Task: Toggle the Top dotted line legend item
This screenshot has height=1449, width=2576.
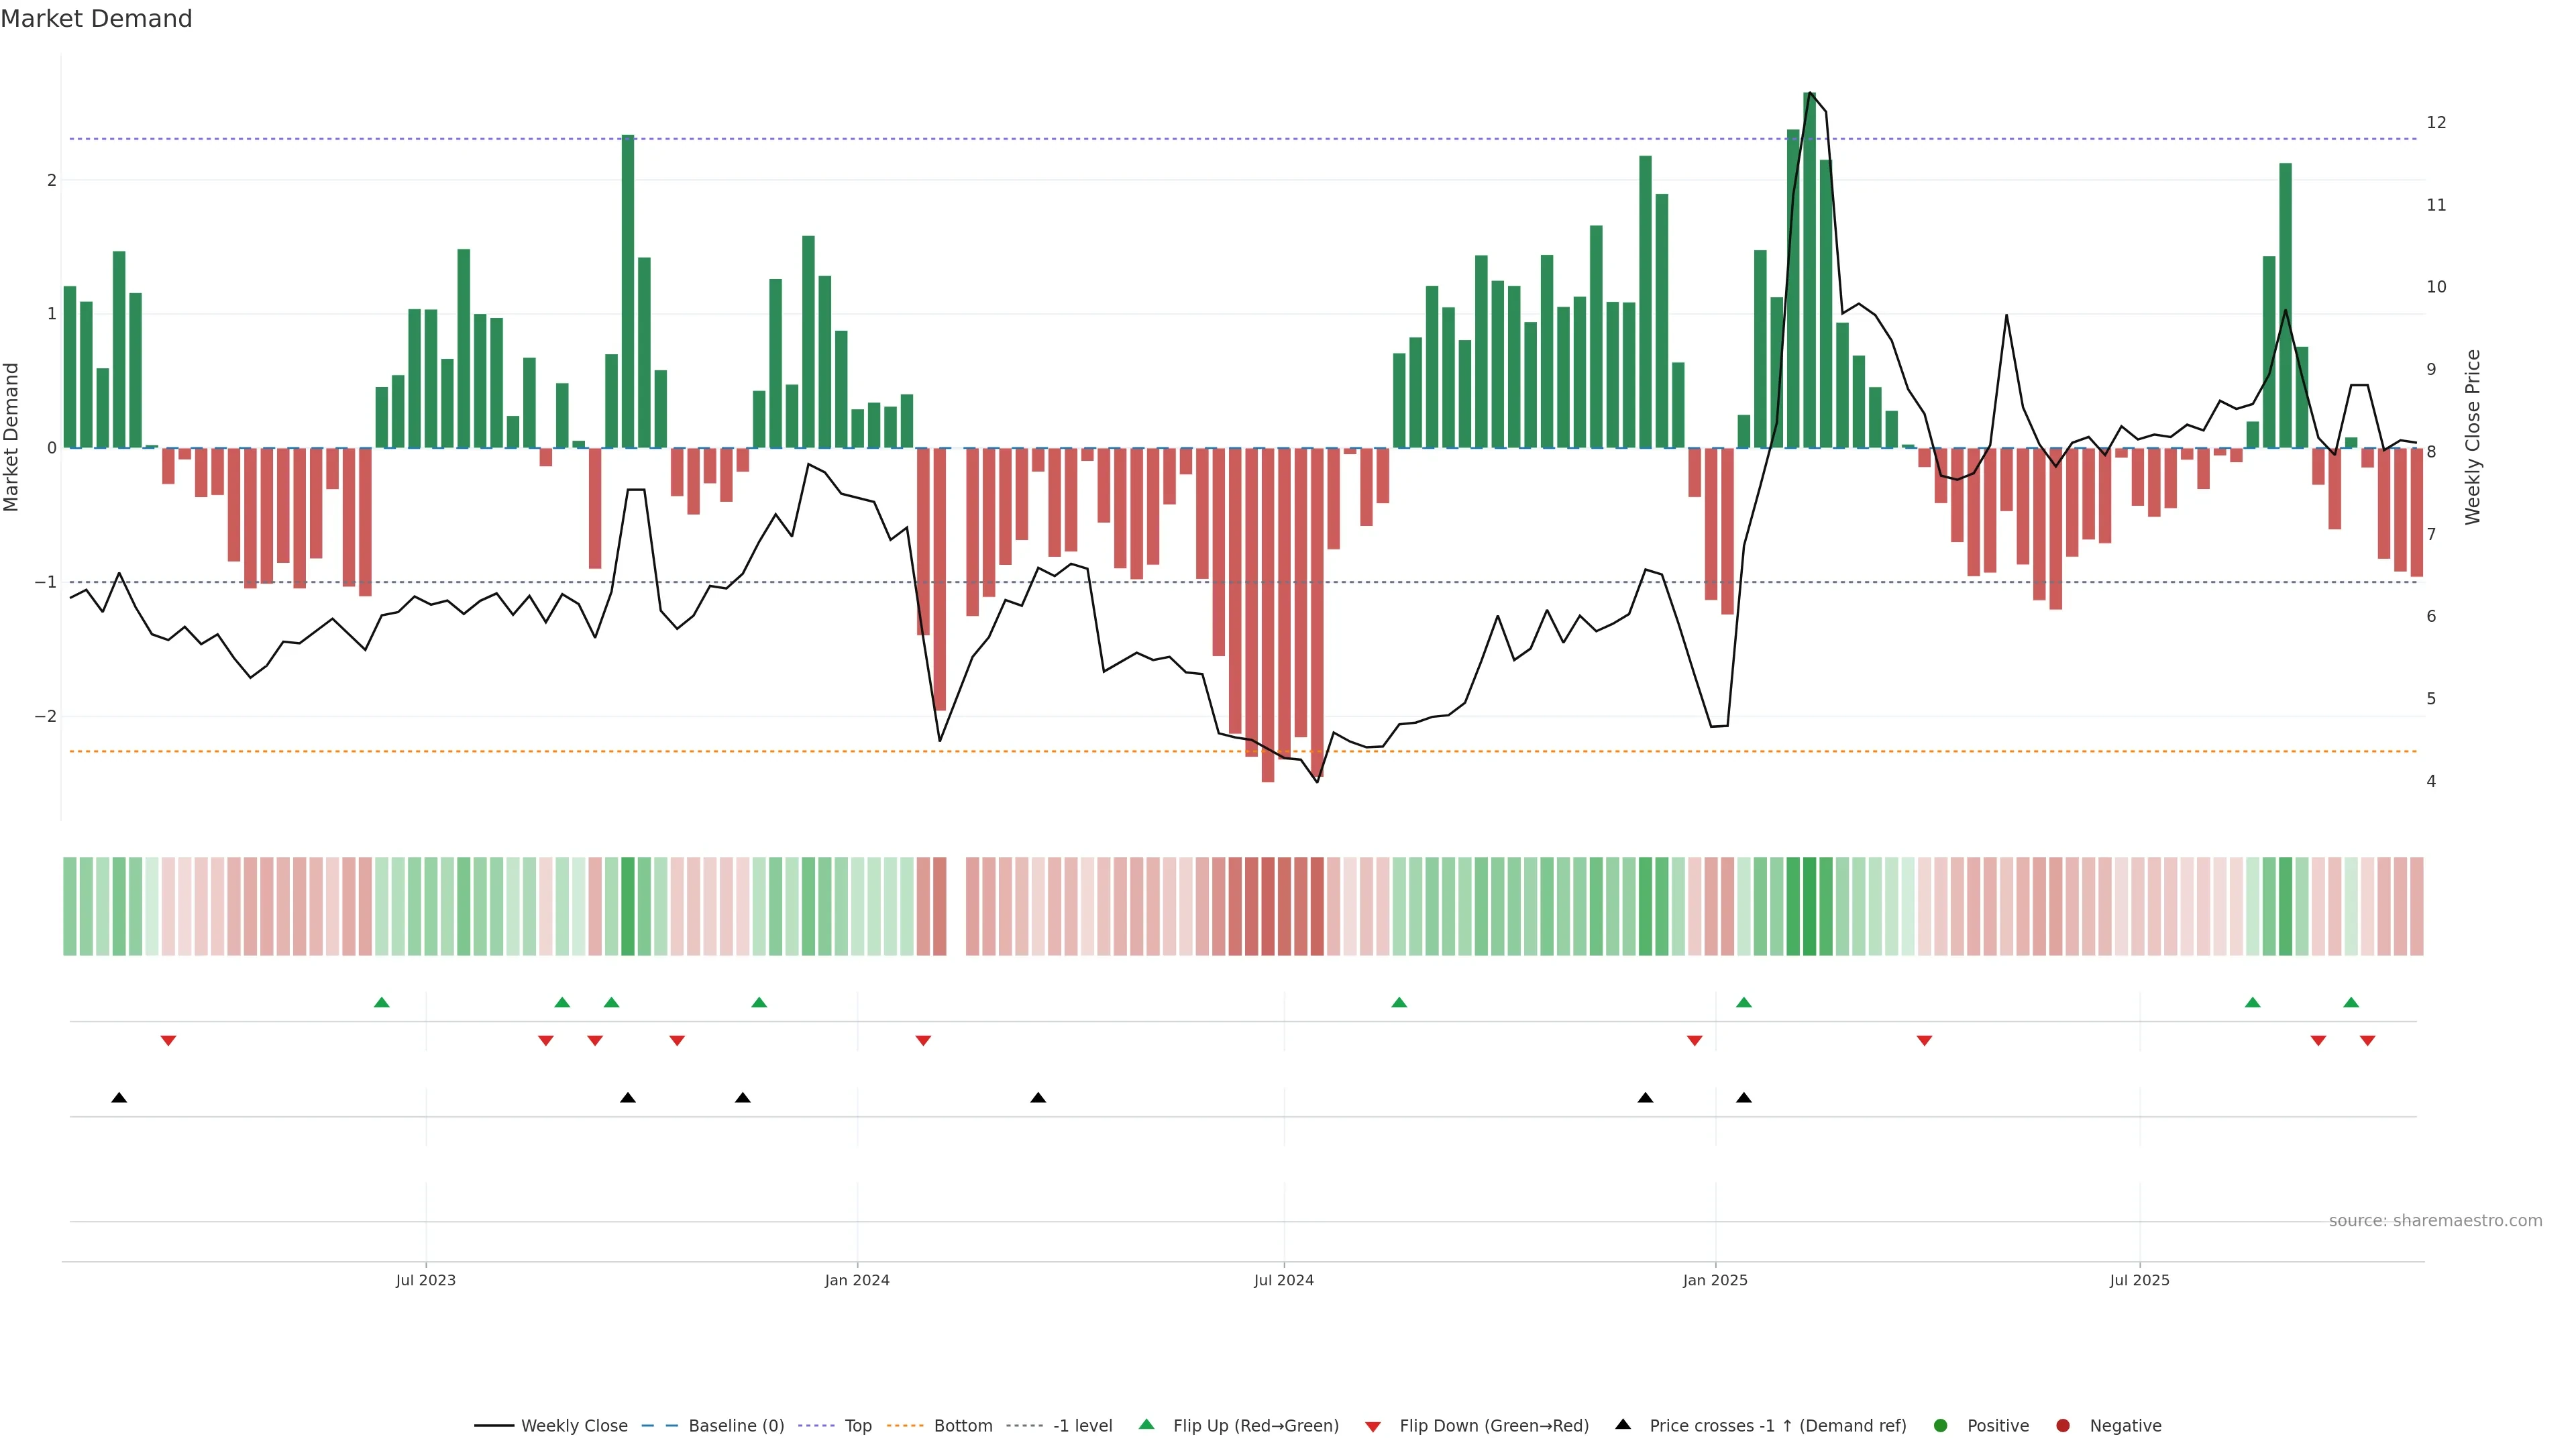Action: [x=857, y=1426]
